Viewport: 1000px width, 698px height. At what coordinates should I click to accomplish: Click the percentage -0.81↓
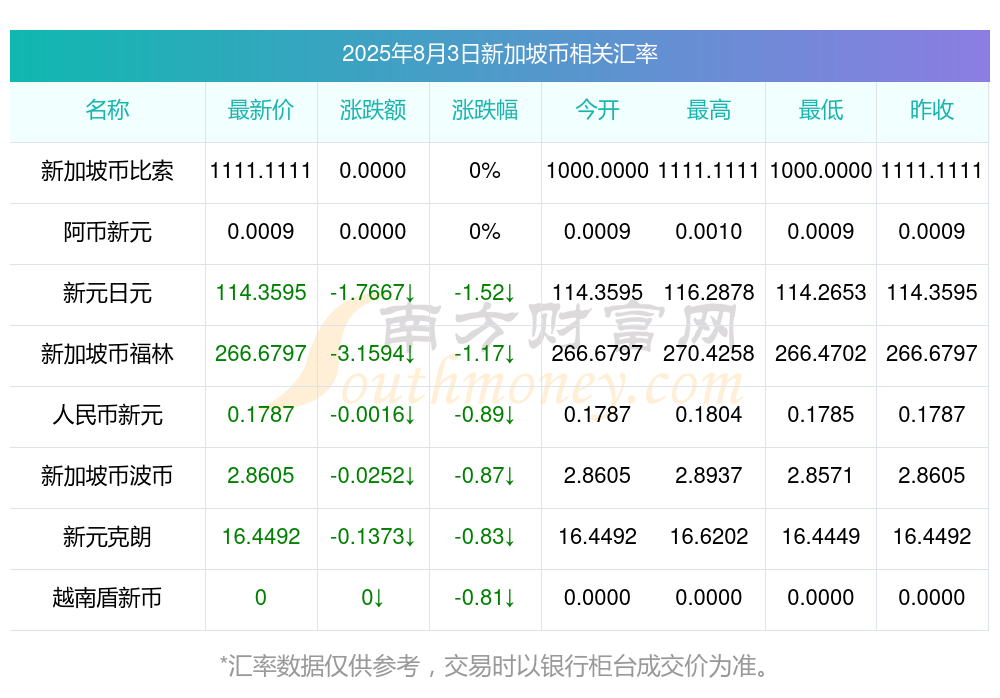click(x=485, y=598)
